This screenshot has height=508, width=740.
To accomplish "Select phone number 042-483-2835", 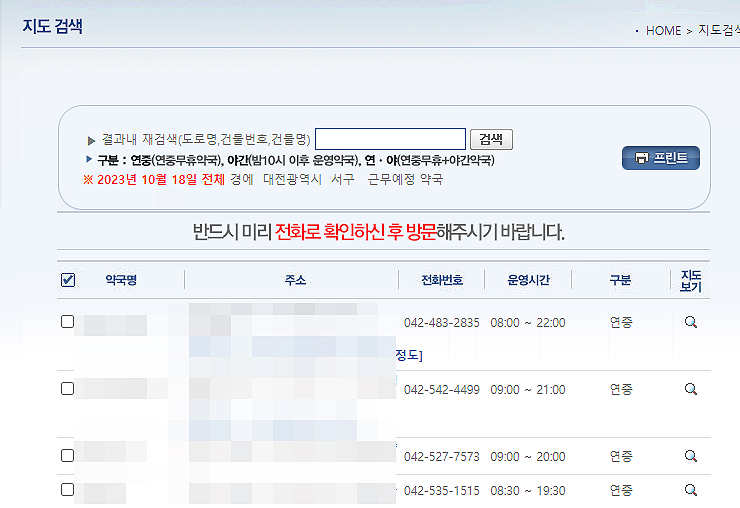I will (x=442, y=323).
